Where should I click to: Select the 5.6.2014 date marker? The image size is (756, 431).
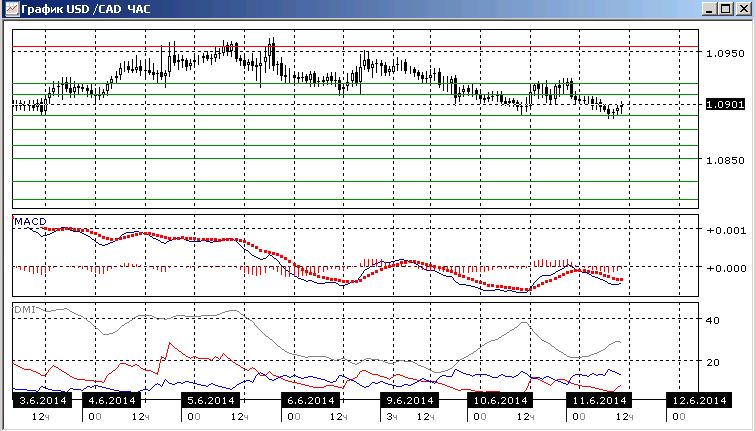click(x=211, y=400)
